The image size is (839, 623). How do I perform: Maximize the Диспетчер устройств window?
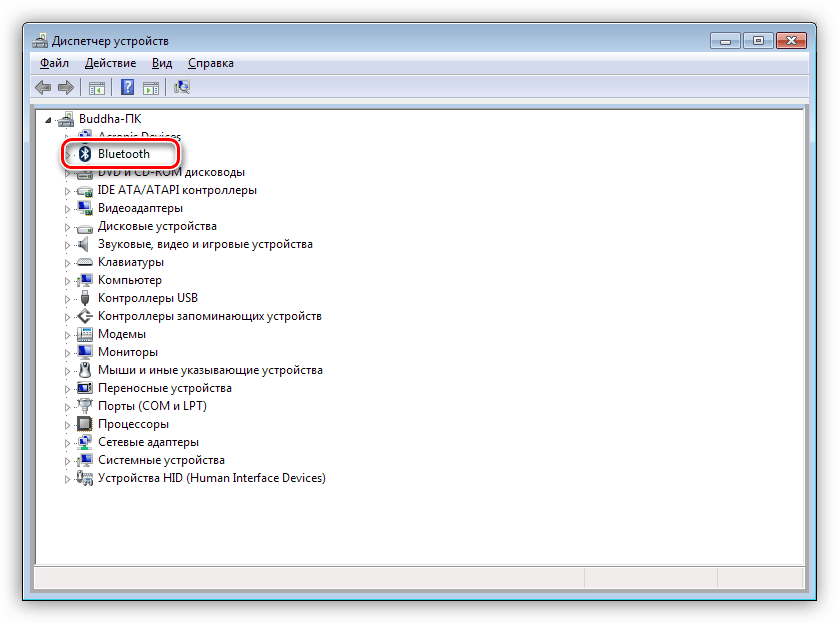point(758,41)
